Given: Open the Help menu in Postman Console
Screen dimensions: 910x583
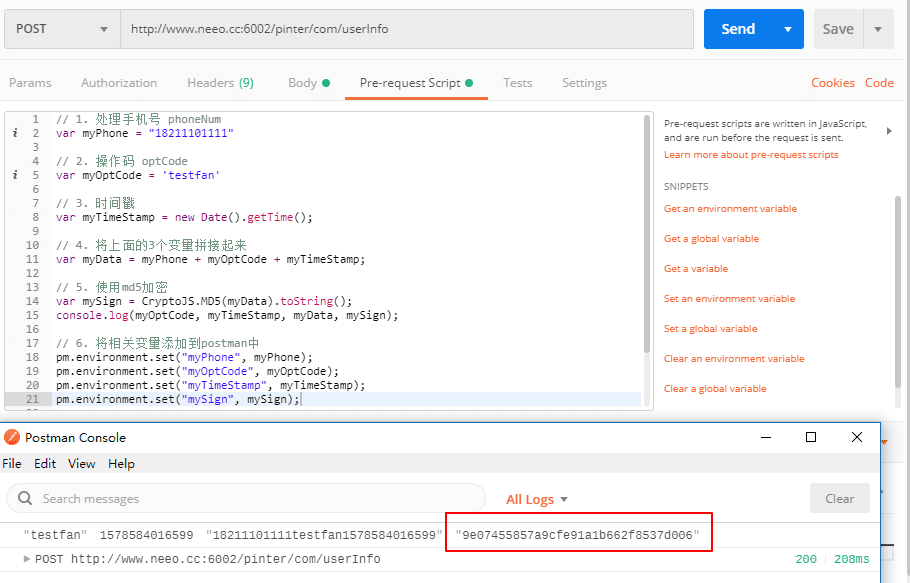Looking at the screenshot, I should pyautogui.click(x=121, y=463).
